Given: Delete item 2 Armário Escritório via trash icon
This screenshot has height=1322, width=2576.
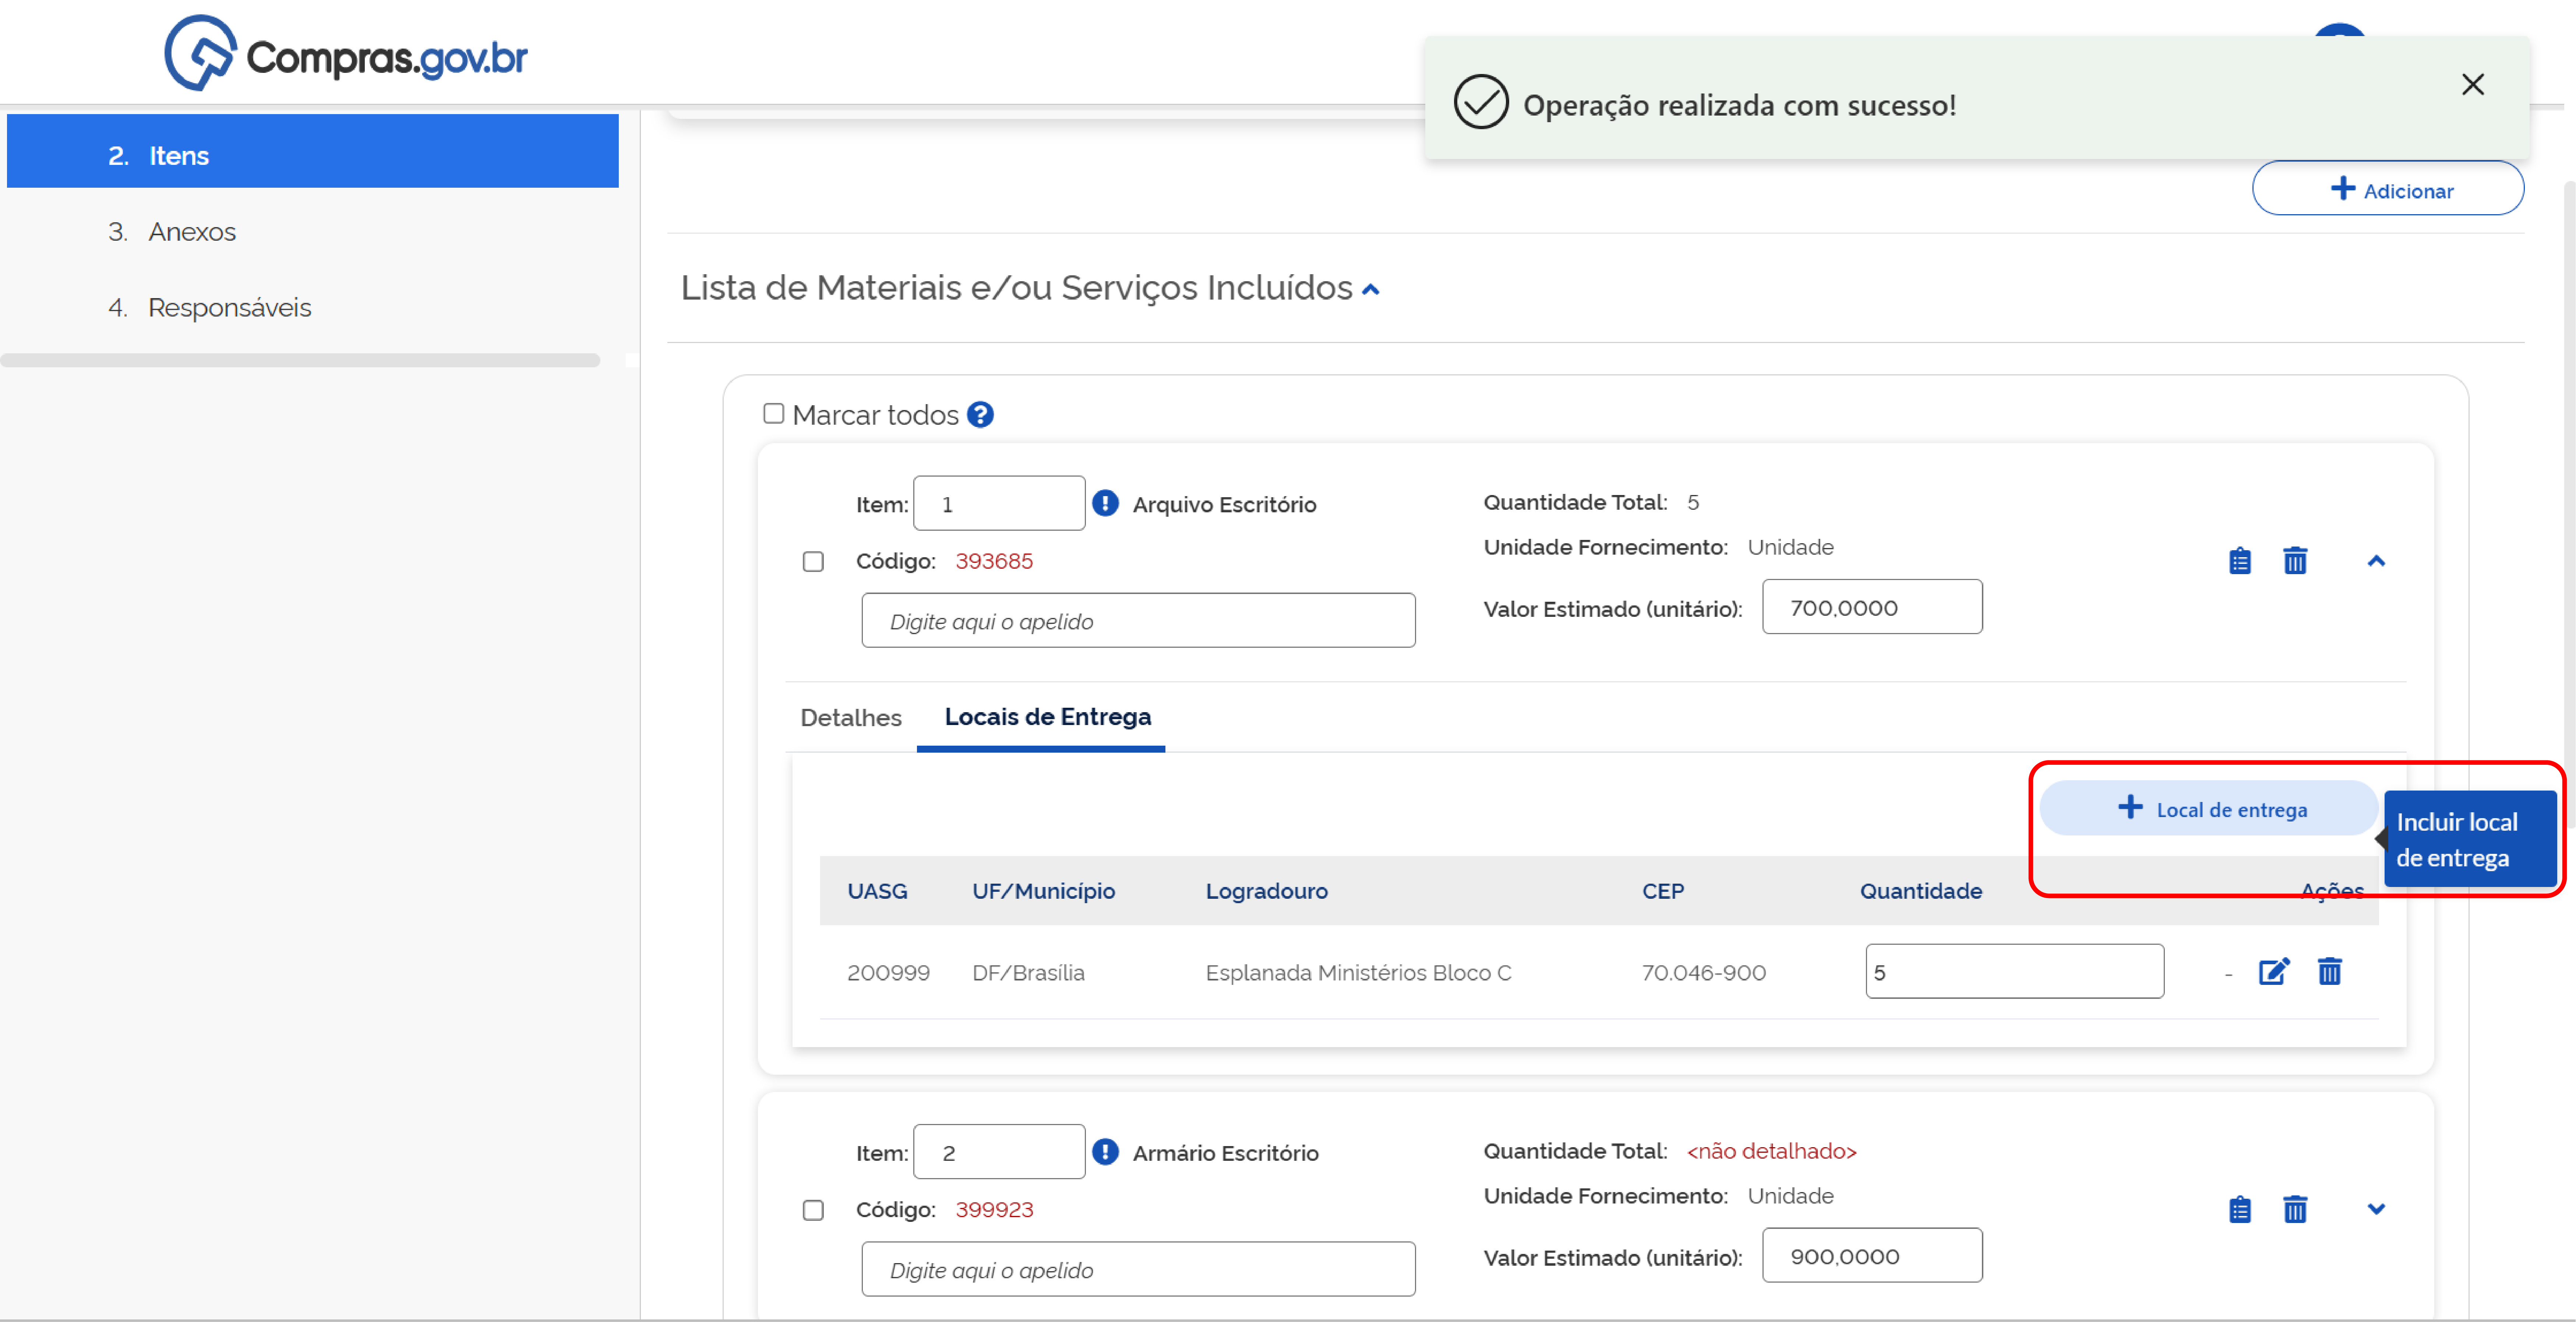Looking at the screenshot, I should tap(2295, 1210).
